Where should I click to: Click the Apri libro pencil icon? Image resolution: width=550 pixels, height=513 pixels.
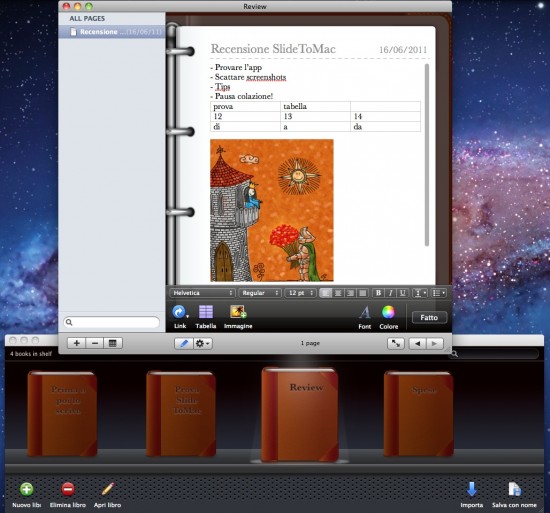click(x=108, y=489)
